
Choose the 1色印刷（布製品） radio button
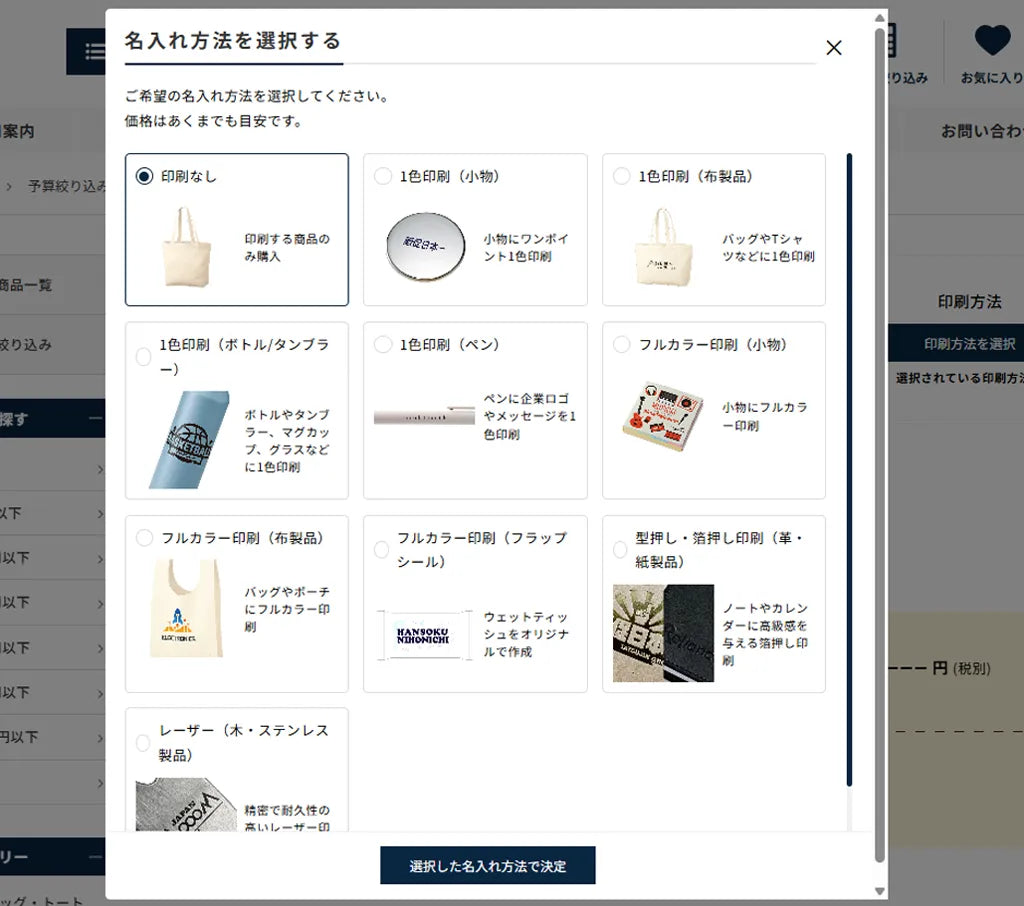point(621,176)
